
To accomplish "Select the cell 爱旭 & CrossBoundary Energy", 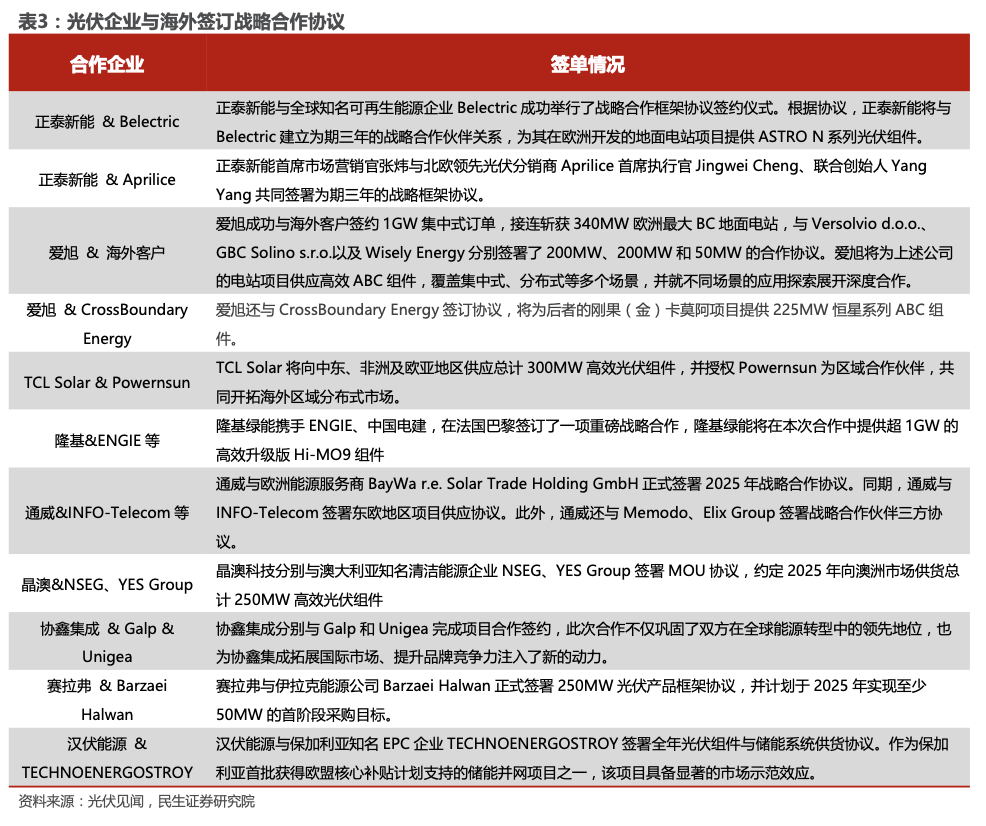I will [x=107, y=324].
